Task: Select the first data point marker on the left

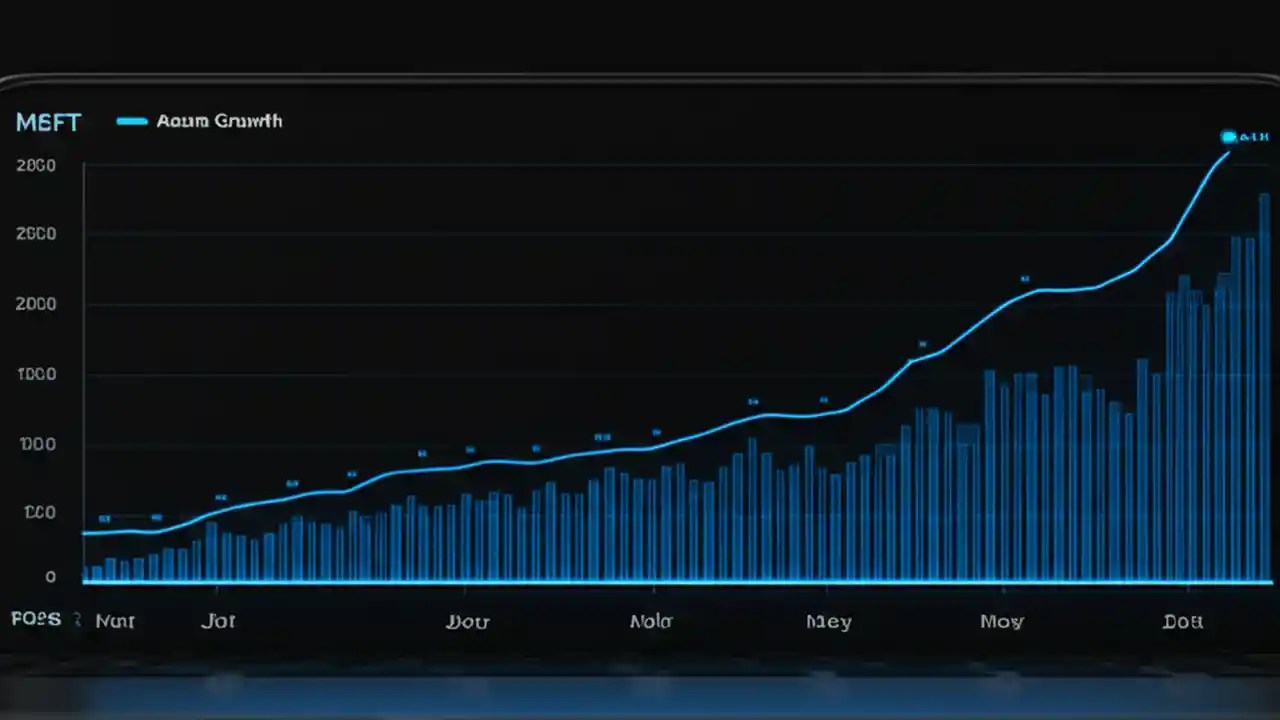Action: [103, 519]
